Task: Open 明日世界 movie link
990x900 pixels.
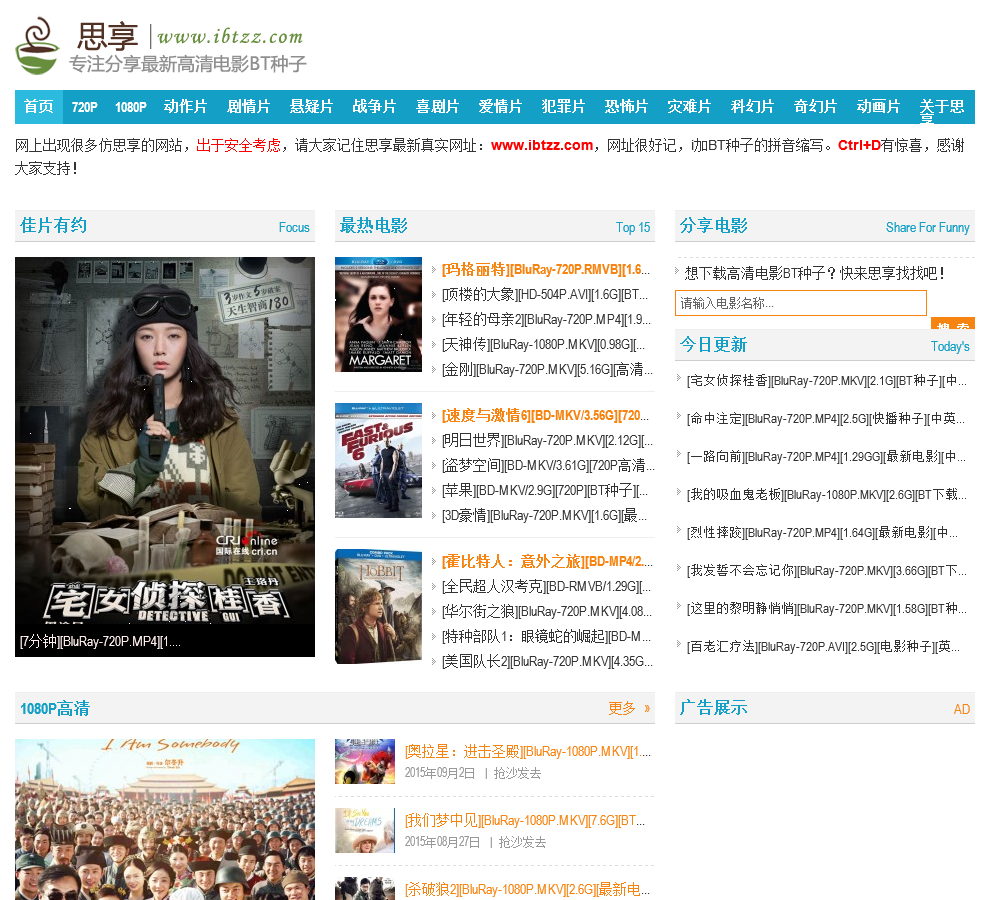Action: 547,440
